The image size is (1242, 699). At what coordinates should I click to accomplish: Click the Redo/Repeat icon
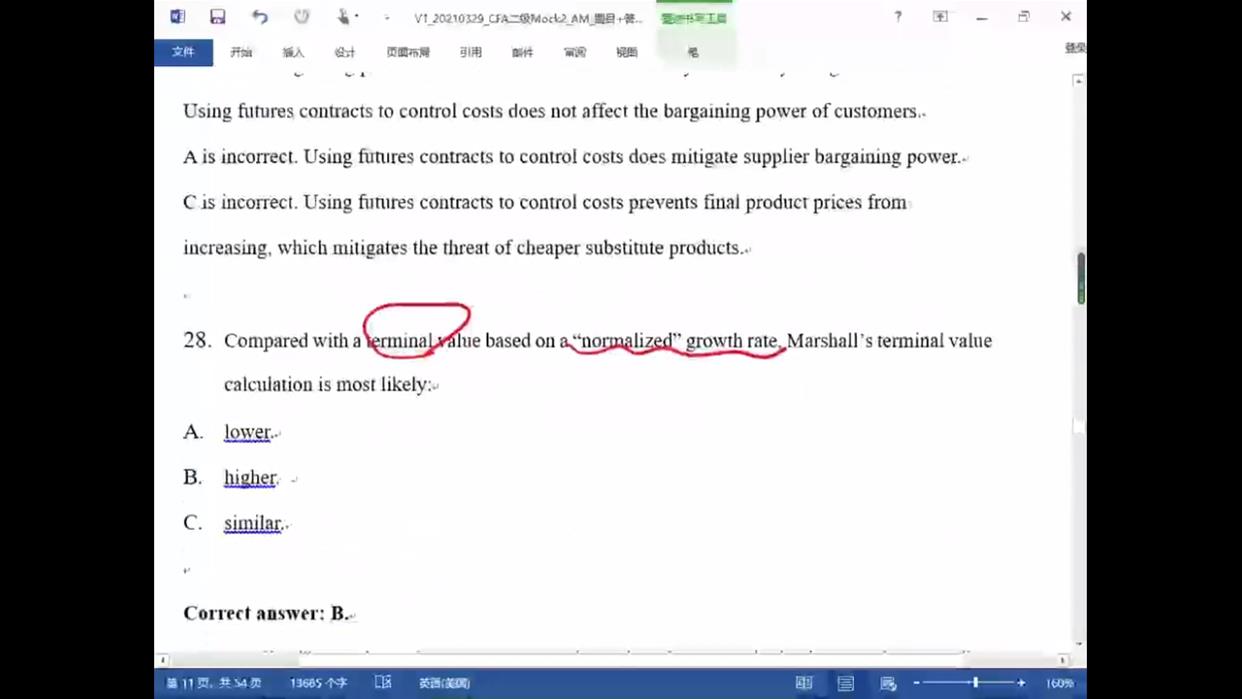click(x=301, y=17)
